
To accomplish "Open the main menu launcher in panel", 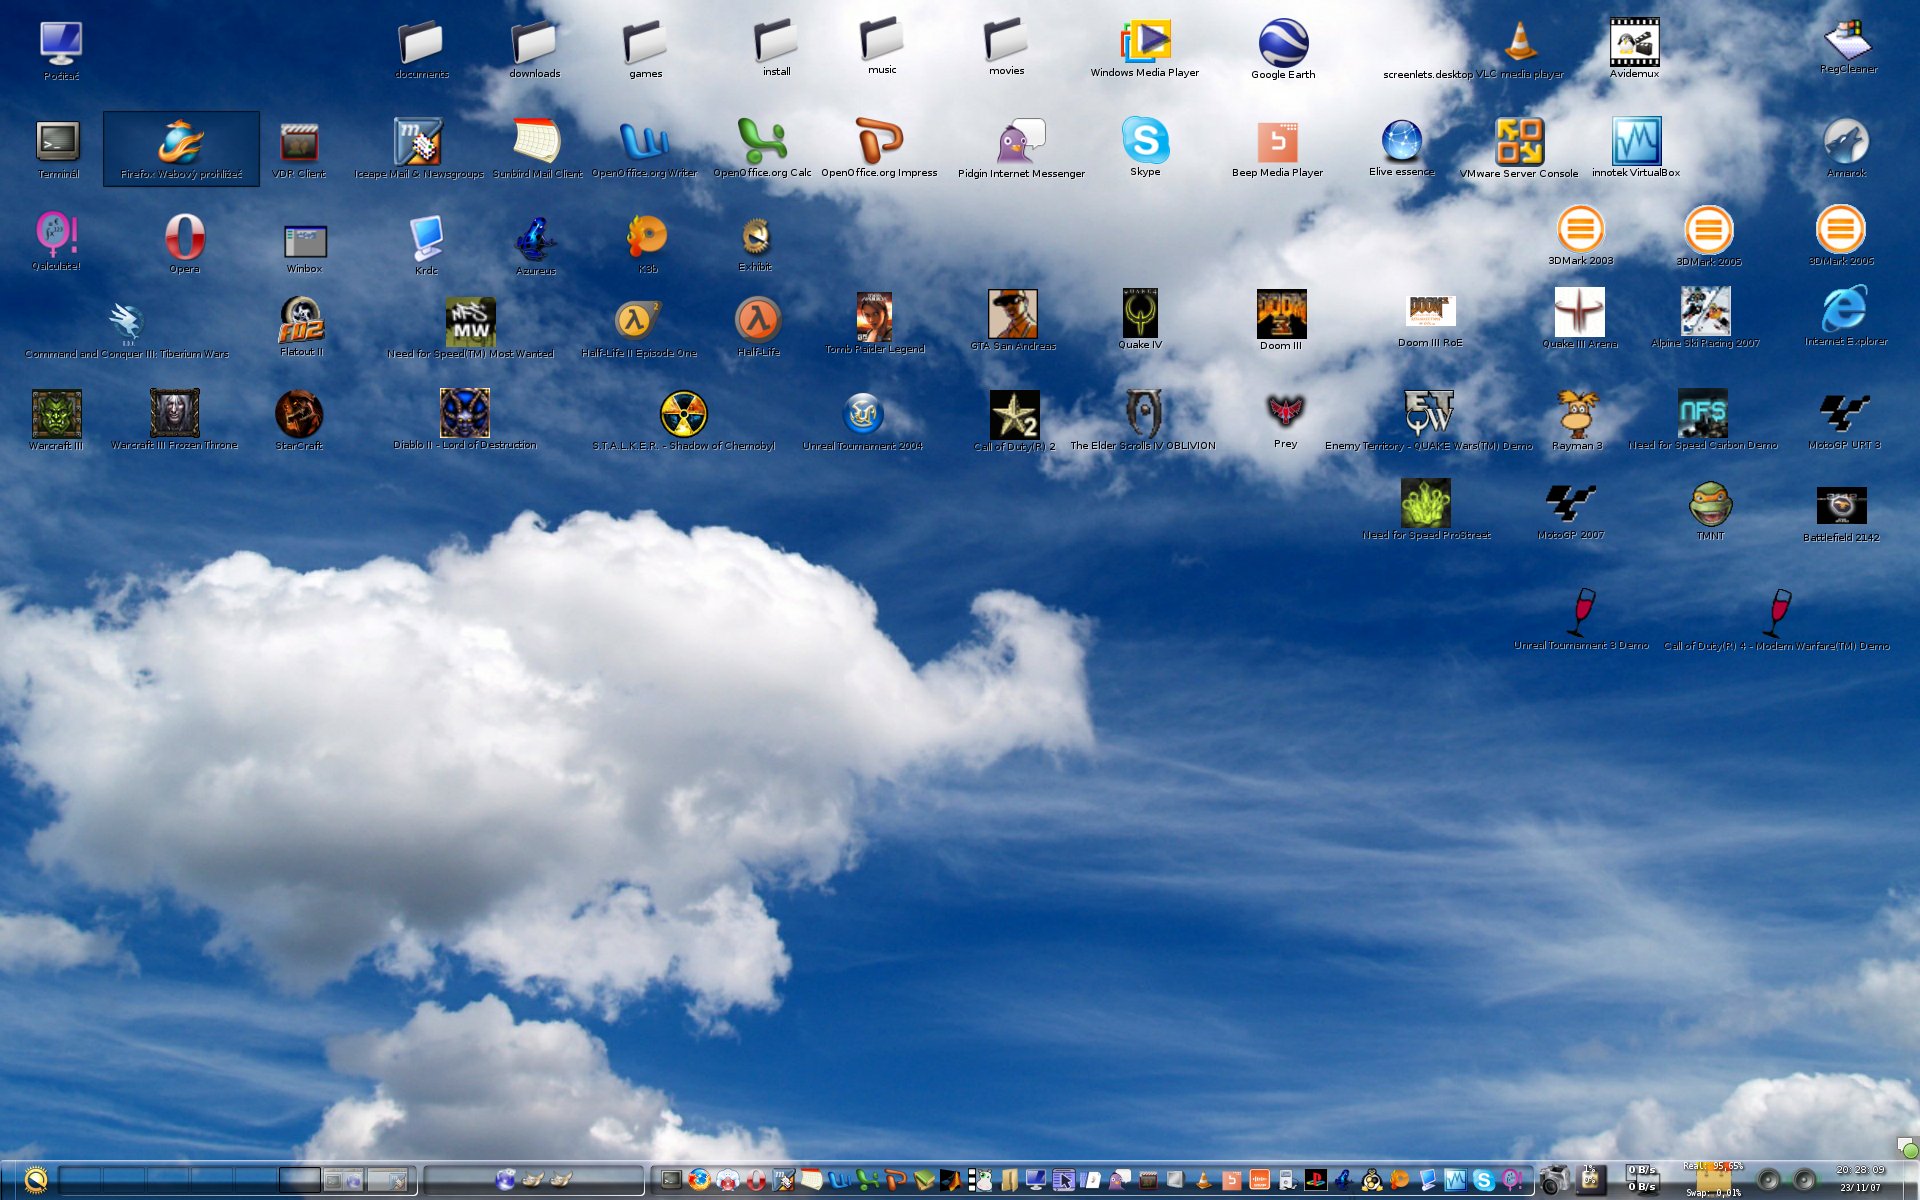I will [x=35, y=1180].
